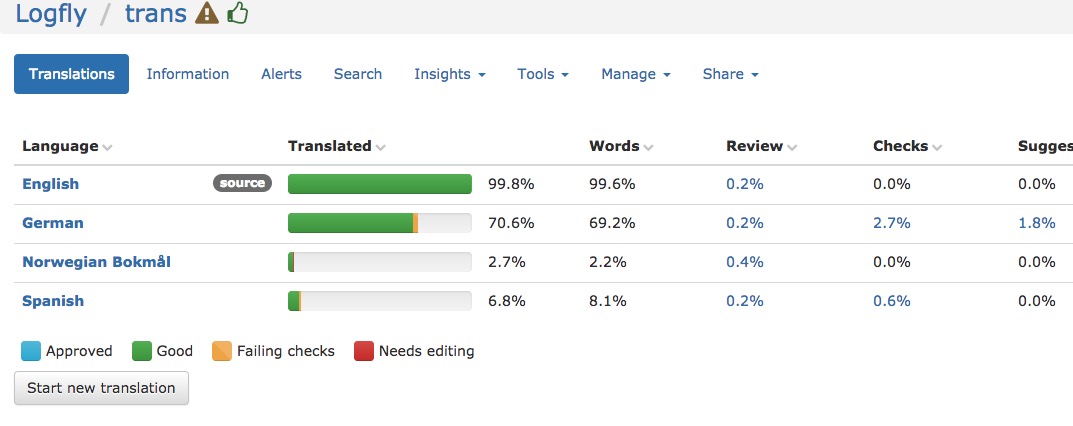Image resolution: width=1073 pixels, height=426 pixels.
Task: Click the English source badge
Action: coord(242,183)
